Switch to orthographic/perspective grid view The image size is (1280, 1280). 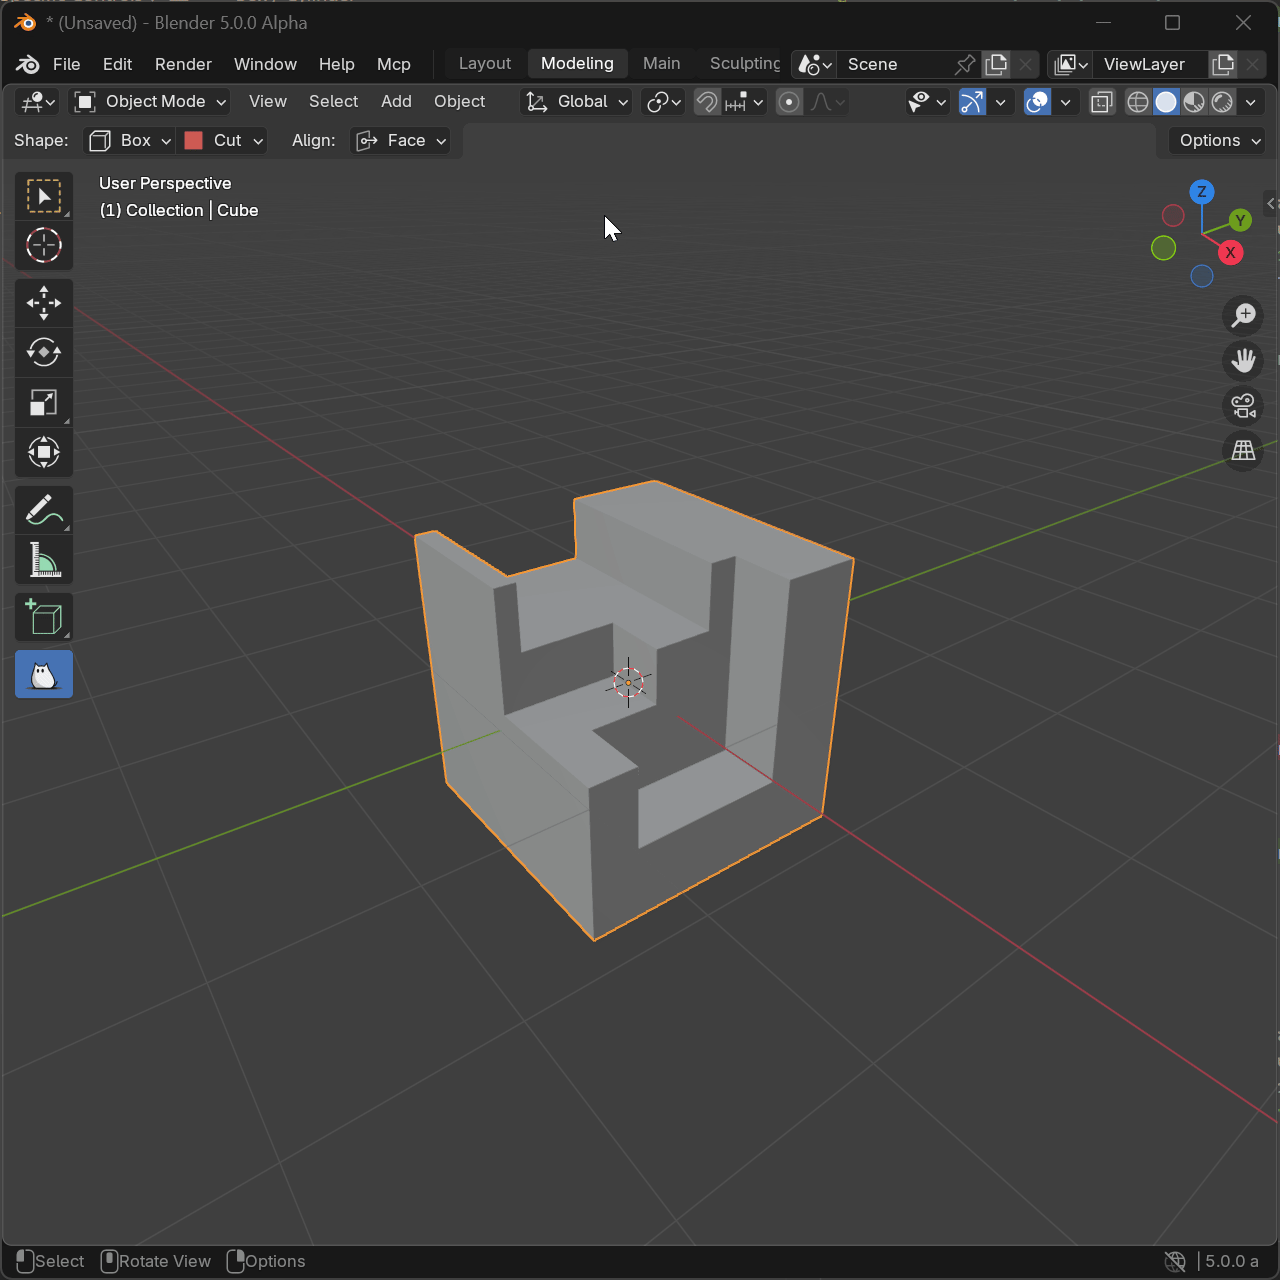[x=1243, y=451]
